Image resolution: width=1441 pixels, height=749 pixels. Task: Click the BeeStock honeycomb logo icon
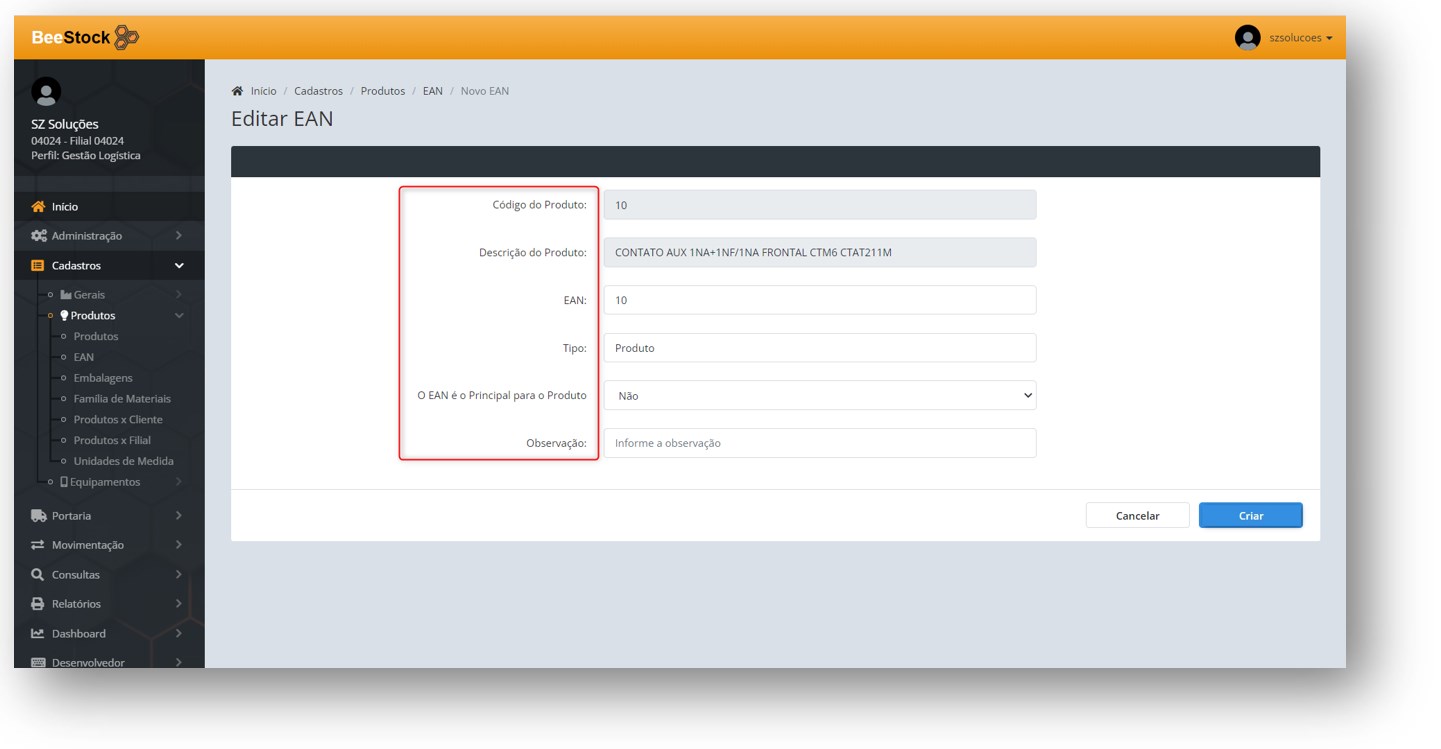[x=126, y=38]
